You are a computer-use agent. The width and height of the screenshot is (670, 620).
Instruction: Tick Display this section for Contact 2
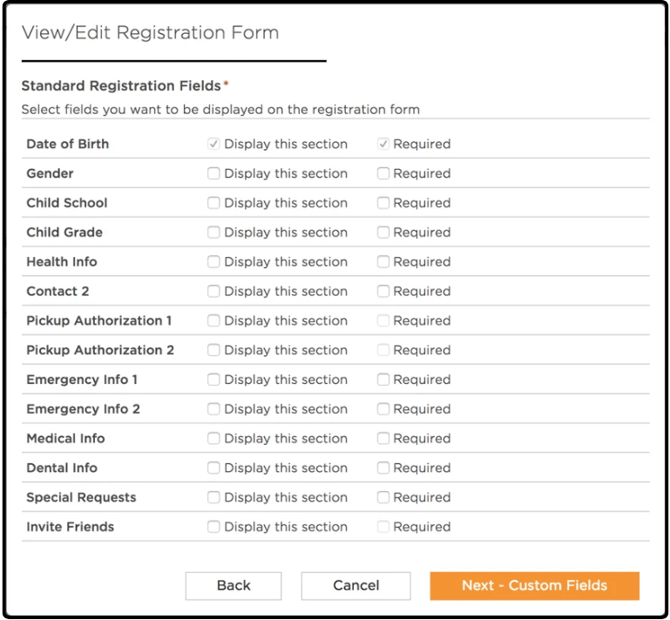point(214,291)
